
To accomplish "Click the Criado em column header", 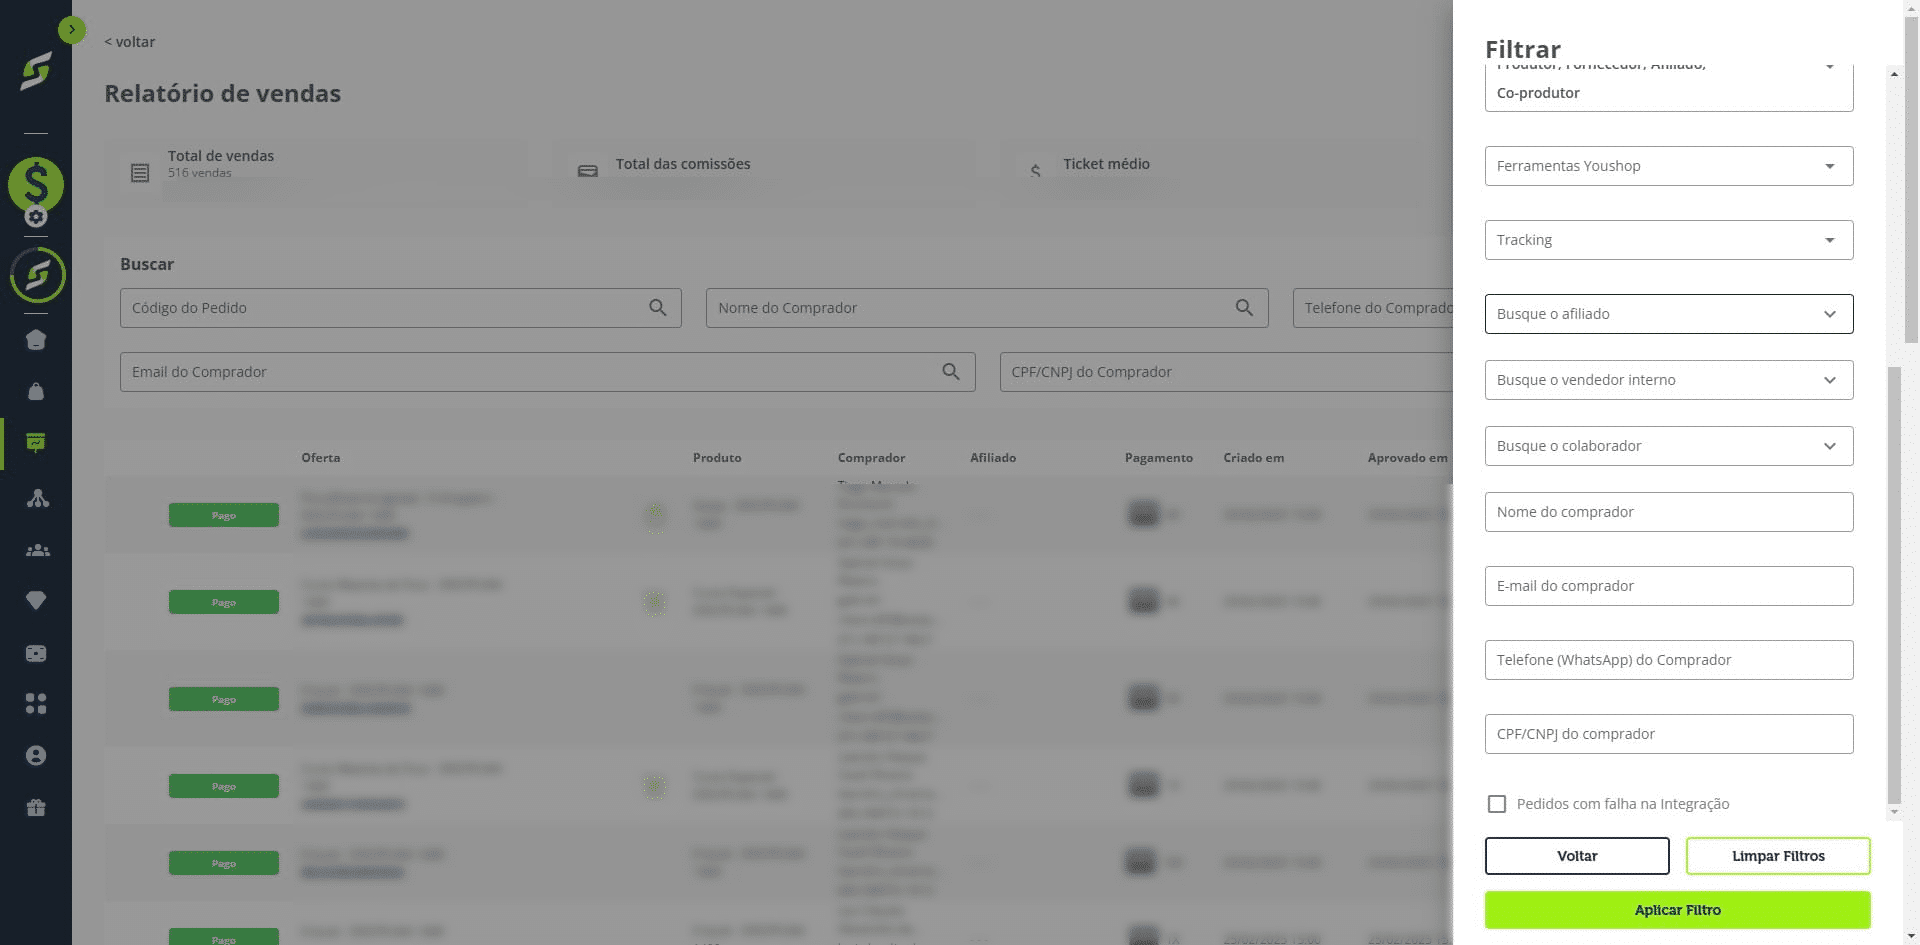I will click(1254, 458).
